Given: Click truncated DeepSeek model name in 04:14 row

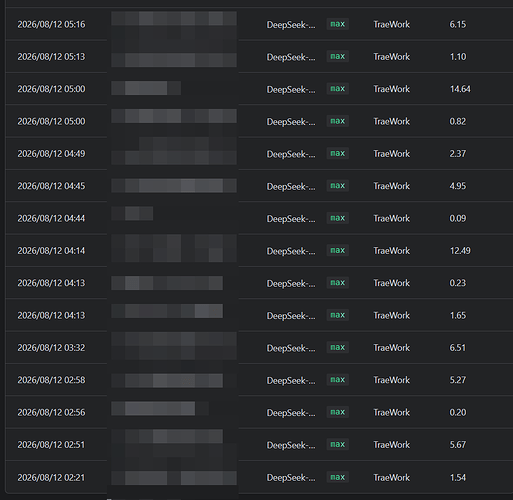Looking at the screenshot, I should [291, 251].
